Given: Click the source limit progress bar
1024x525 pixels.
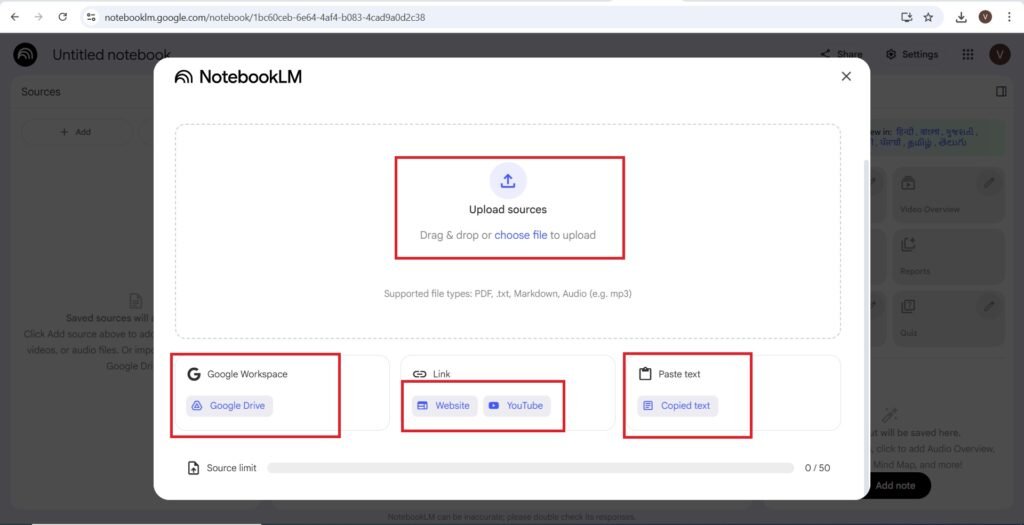Looking at the screenshot, I should coord(530,468).
